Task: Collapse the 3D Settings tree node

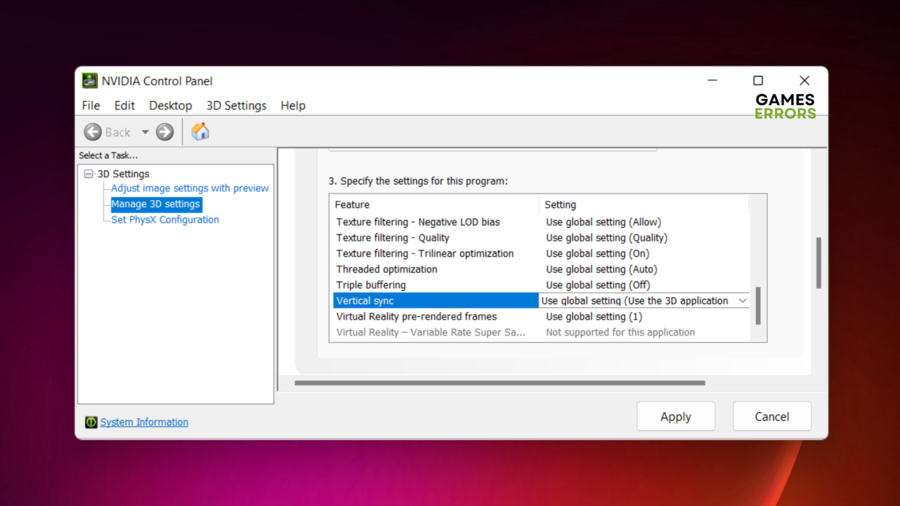Action: pos(88,173)
